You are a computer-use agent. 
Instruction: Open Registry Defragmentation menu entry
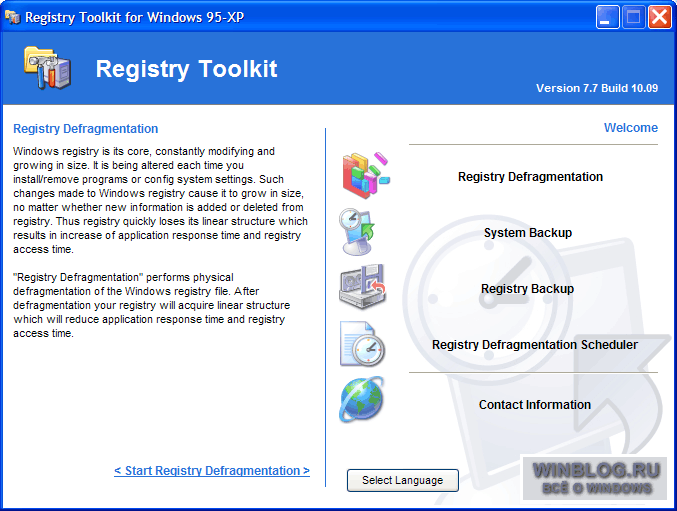(530, 177)
